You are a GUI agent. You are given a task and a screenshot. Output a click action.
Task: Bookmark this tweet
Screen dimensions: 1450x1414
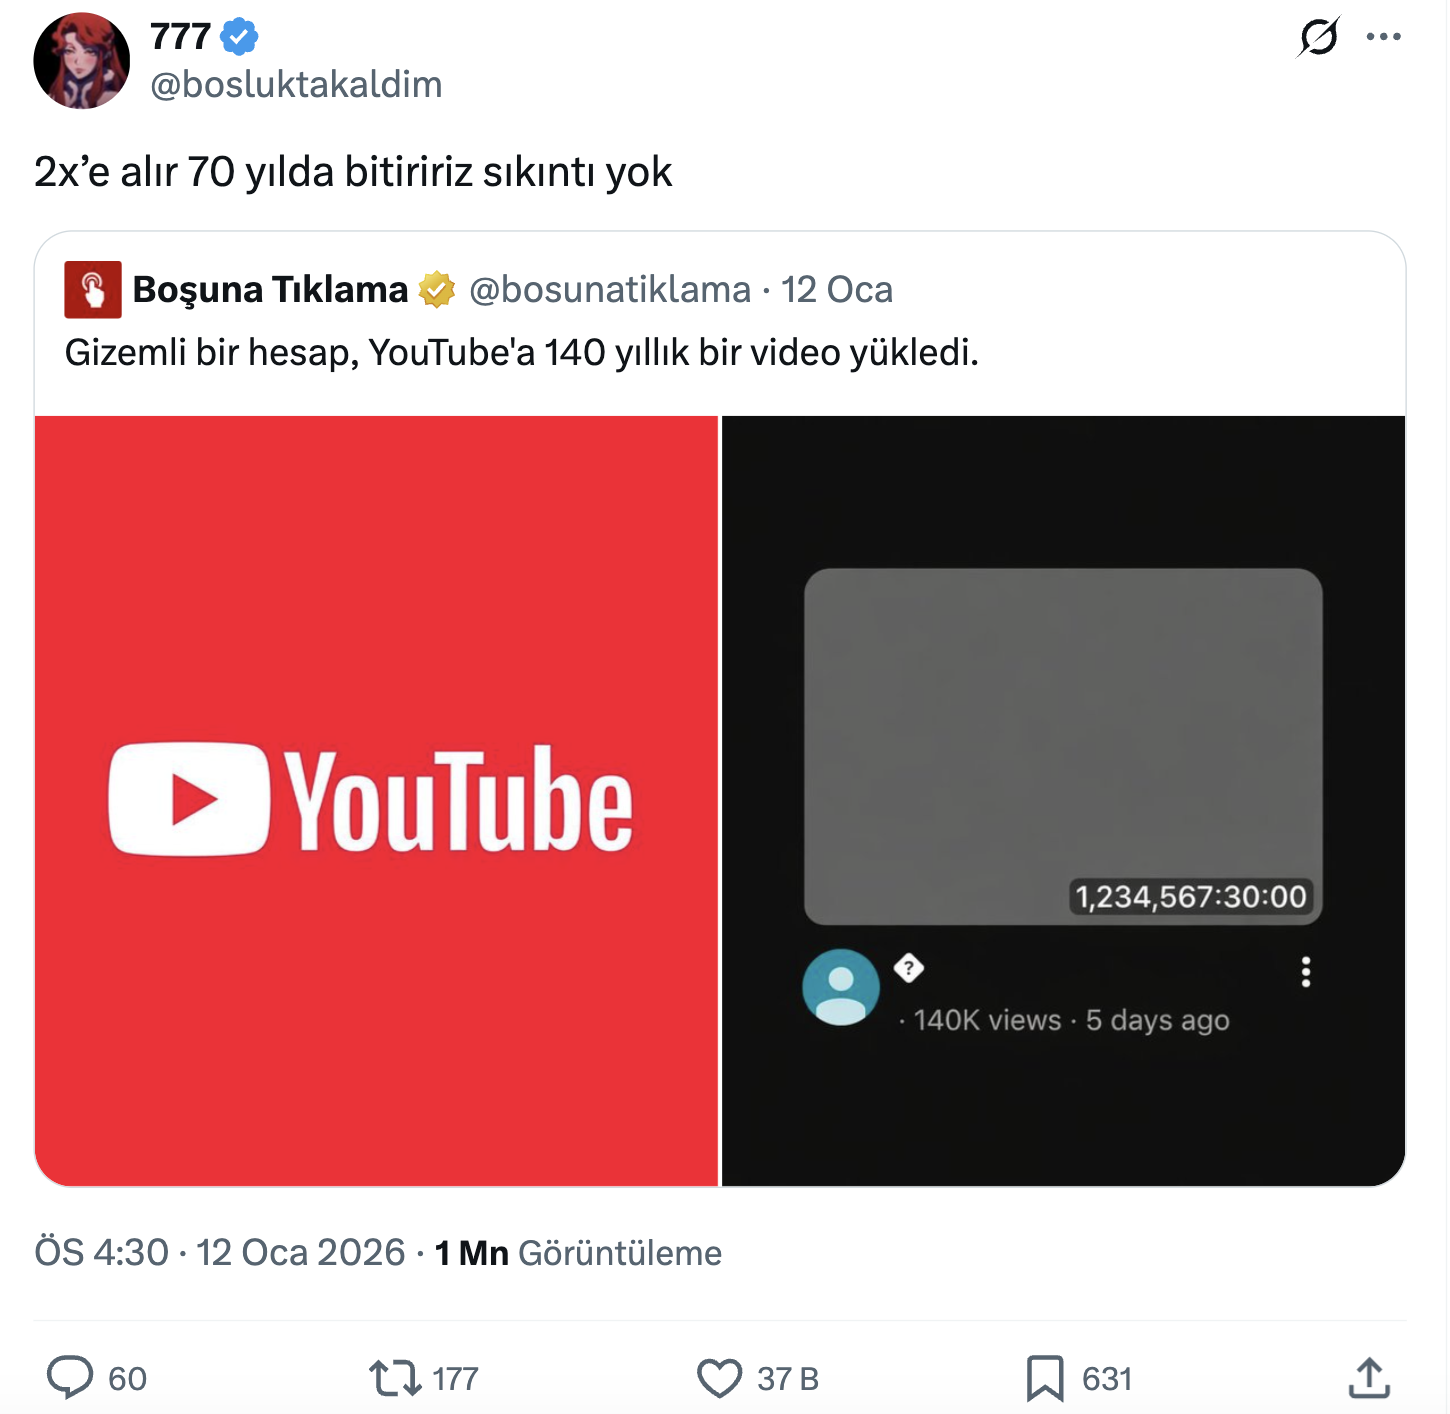pyautogui.click(x=1045, y=1377)
